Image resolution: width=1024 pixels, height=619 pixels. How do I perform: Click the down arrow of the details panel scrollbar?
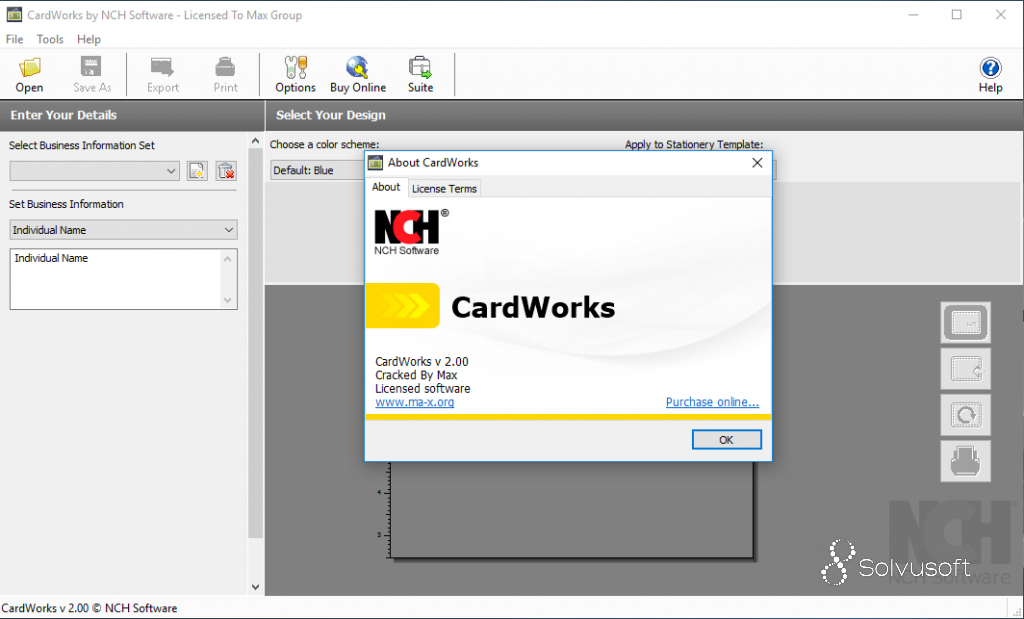click(x=255, y=586)
